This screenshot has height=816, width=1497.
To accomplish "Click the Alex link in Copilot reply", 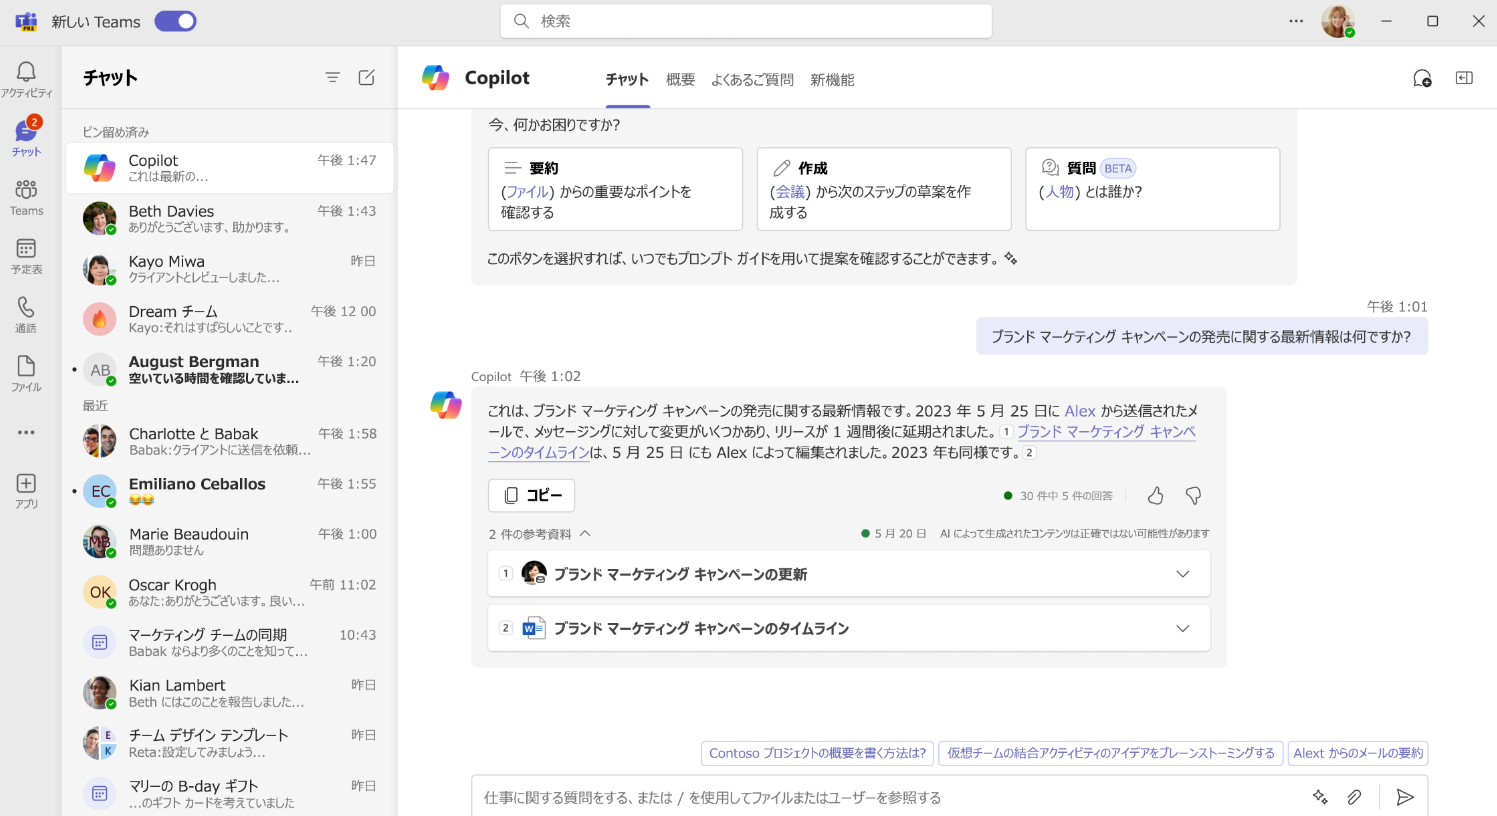I will pos(1080,411).
